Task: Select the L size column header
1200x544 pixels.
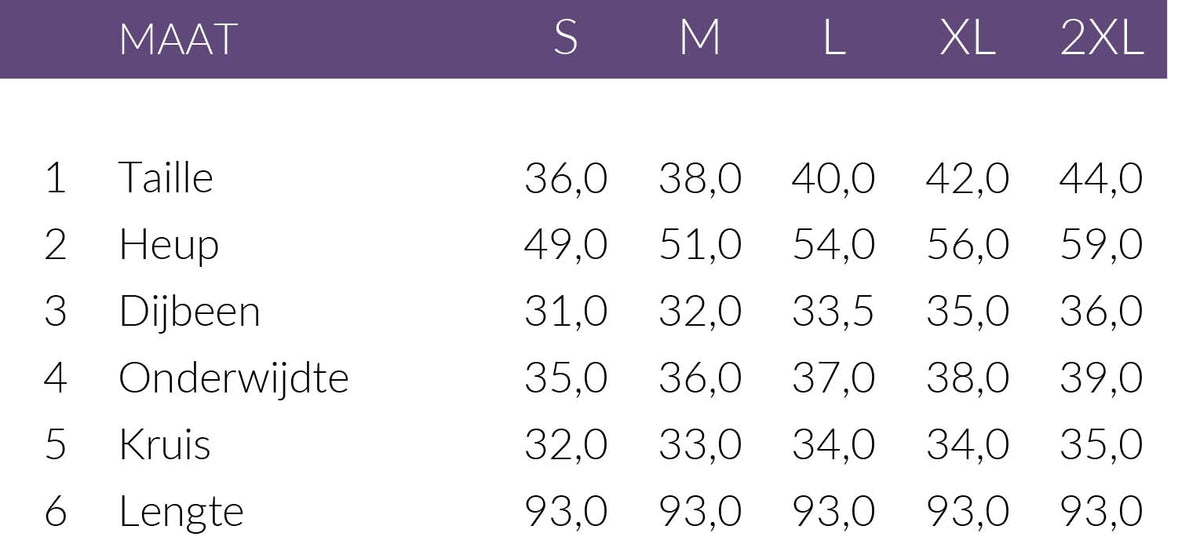Action: (833, 39)
